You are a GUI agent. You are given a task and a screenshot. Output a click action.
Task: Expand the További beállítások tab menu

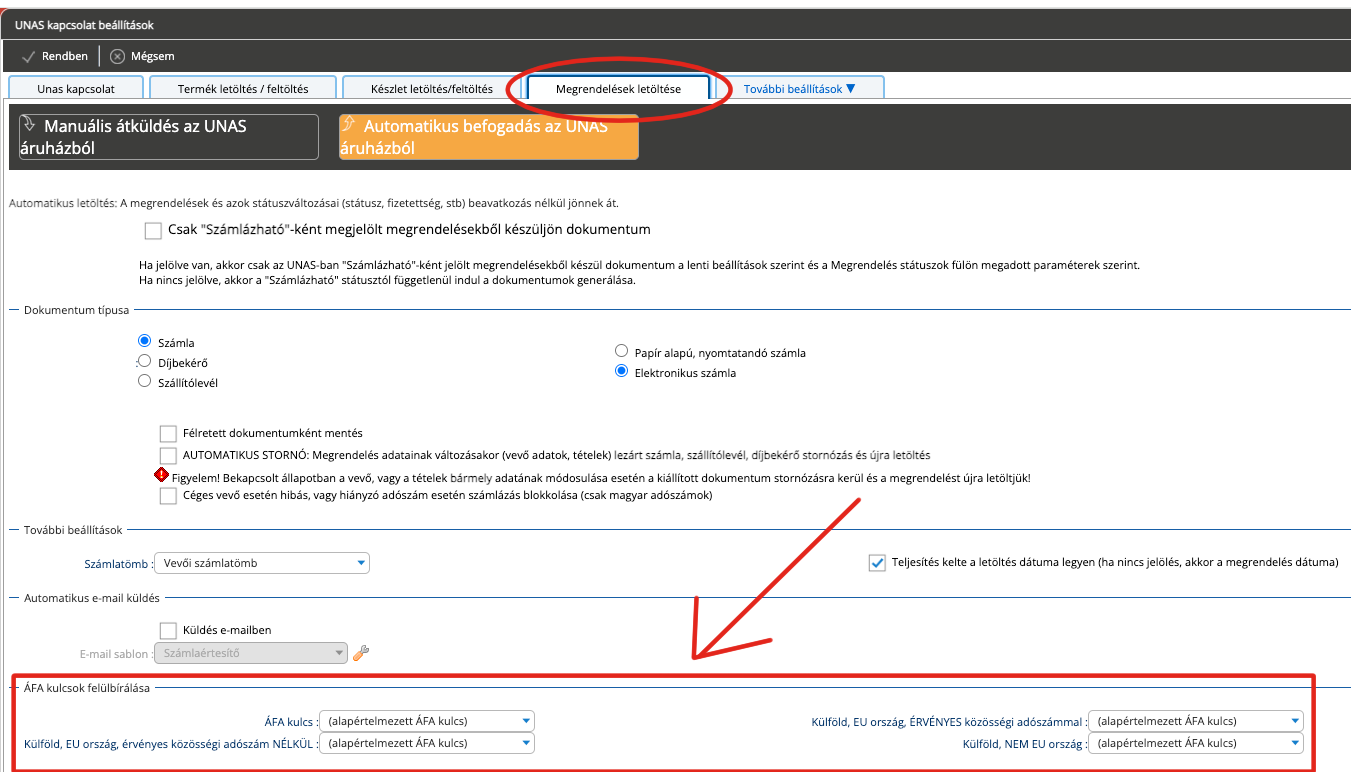(x=799, y=89)
